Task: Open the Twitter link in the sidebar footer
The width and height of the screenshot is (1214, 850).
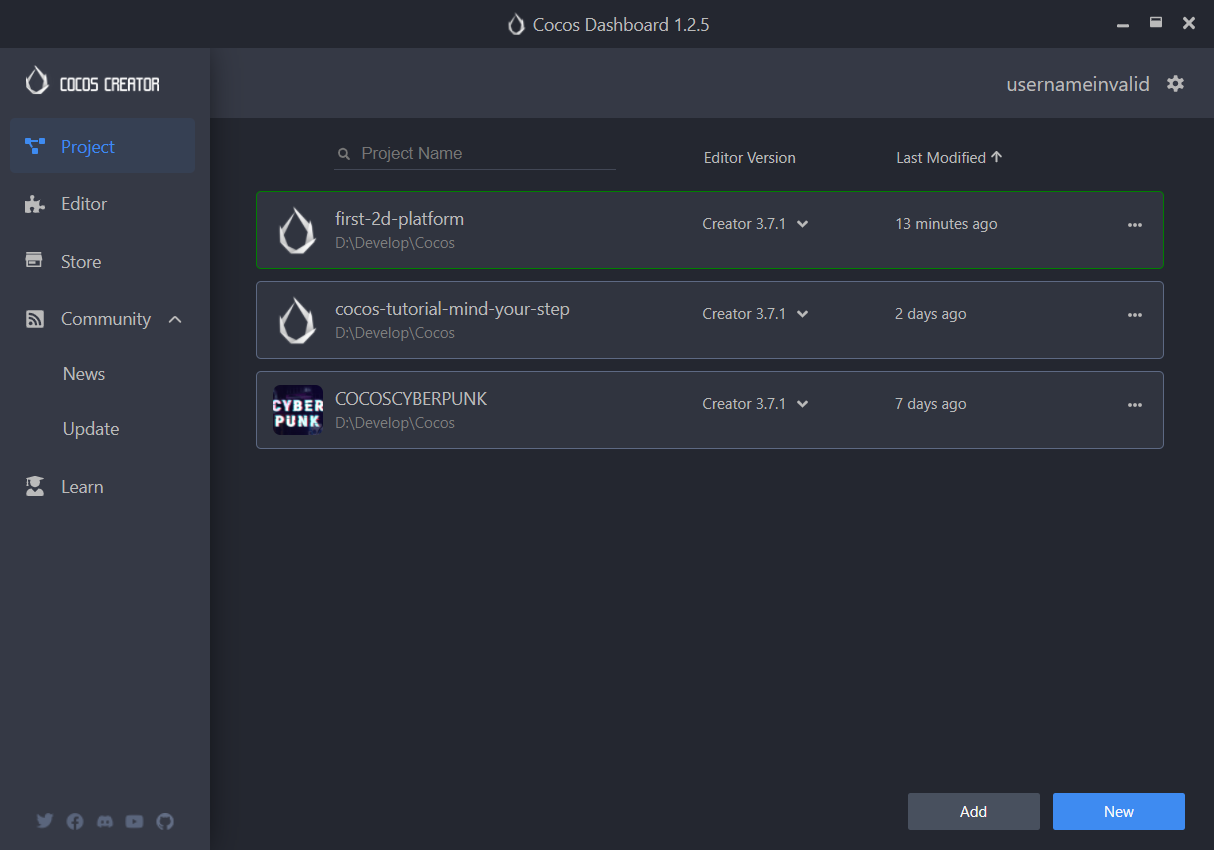Action: (45, 821)
